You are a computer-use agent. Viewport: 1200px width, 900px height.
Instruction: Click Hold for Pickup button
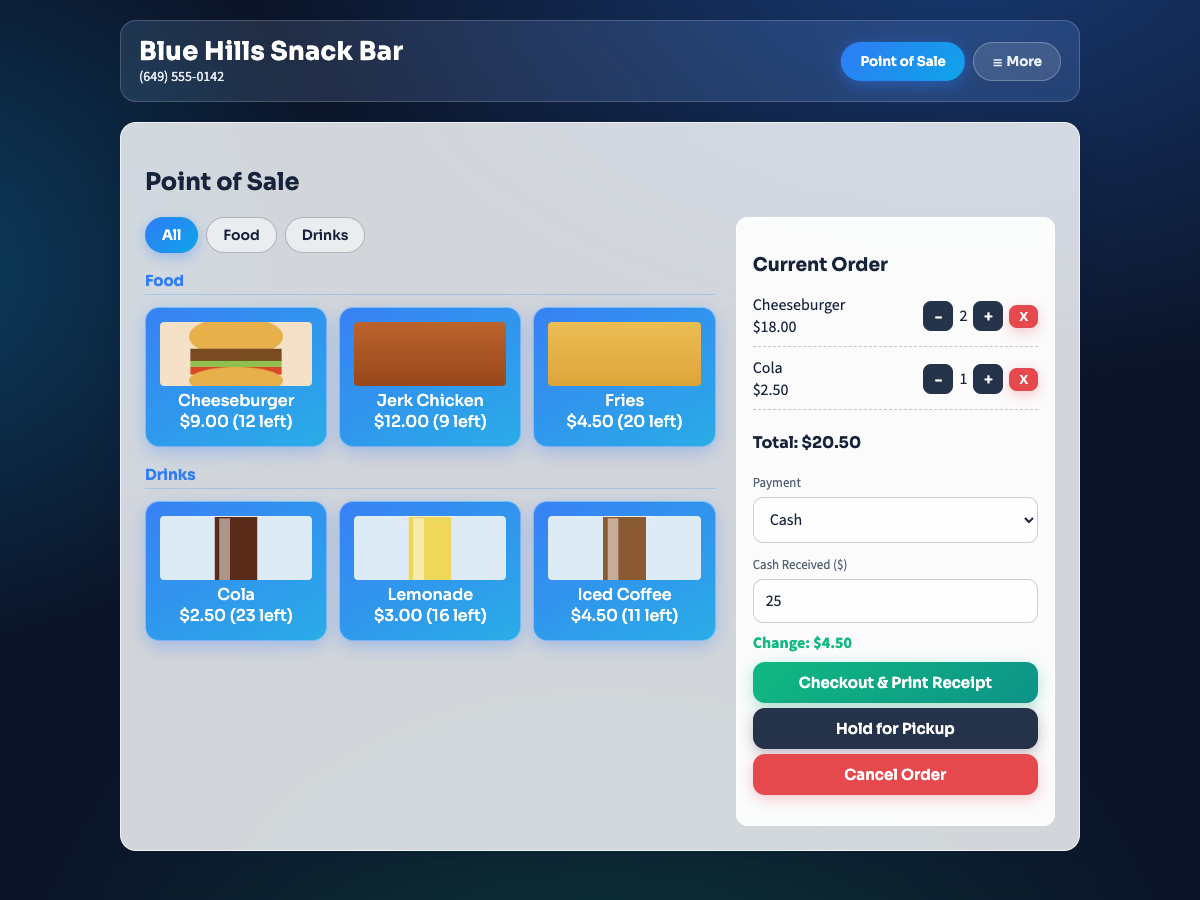point(895,729)
